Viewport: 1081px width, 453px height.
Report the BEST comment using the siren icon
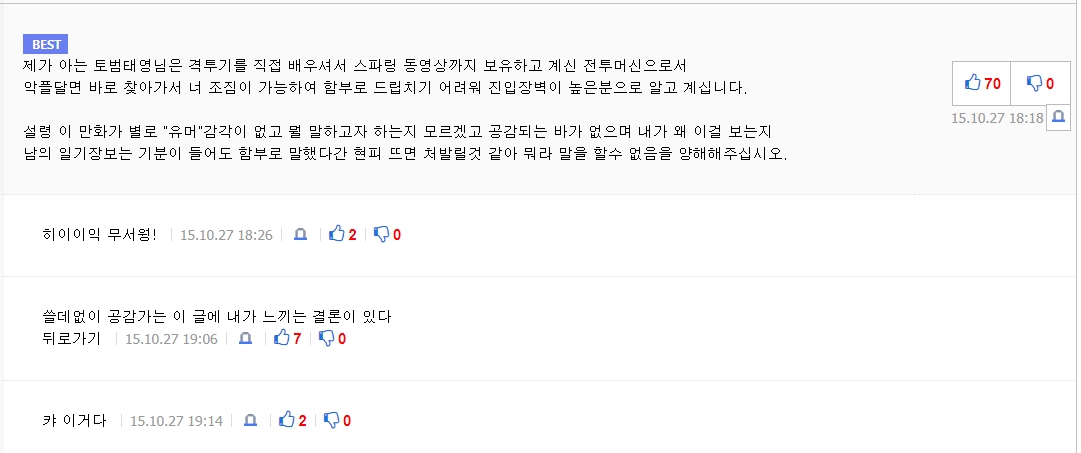point(1059,116)
